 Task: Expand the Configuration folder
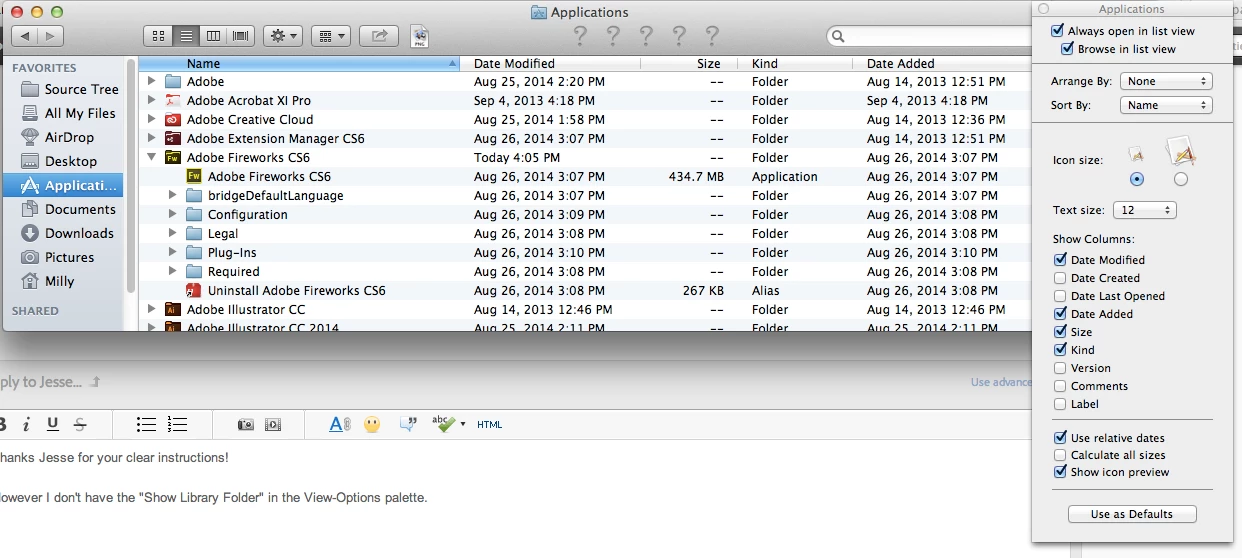173,214
